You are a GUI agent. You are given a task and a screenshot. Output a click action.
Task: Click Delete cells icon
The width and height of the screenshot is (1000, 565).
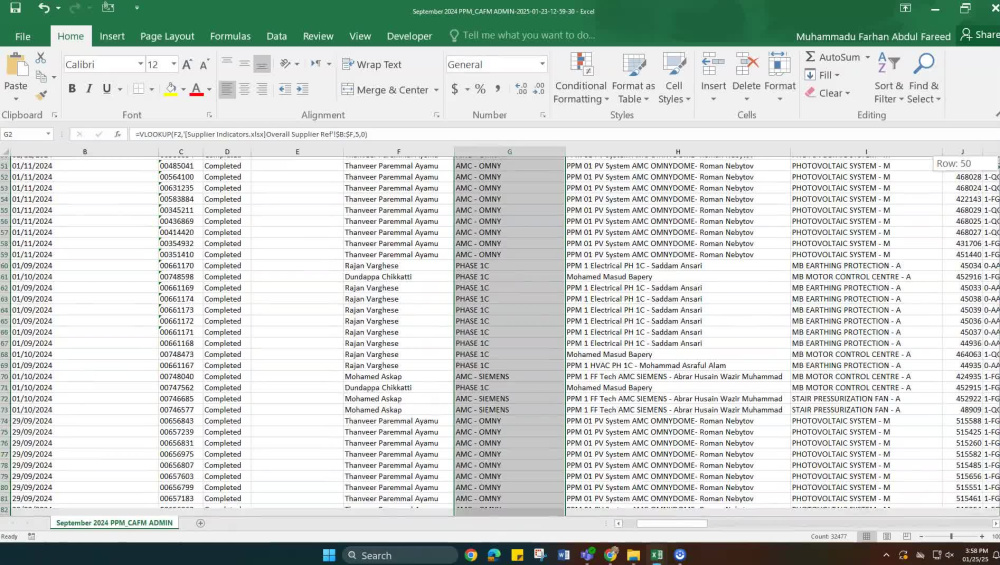tap(747, 66)
